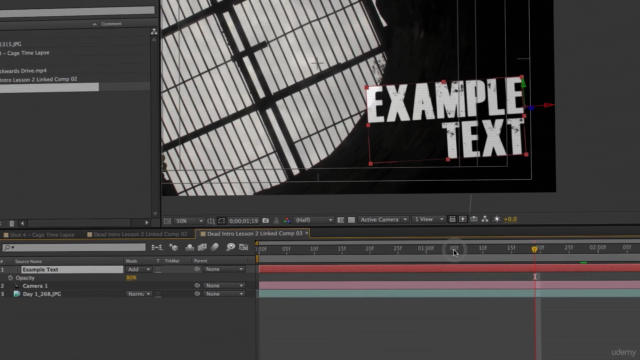Open the Normal mode dropdown for Day 1_268.JPG

[138, 294]
